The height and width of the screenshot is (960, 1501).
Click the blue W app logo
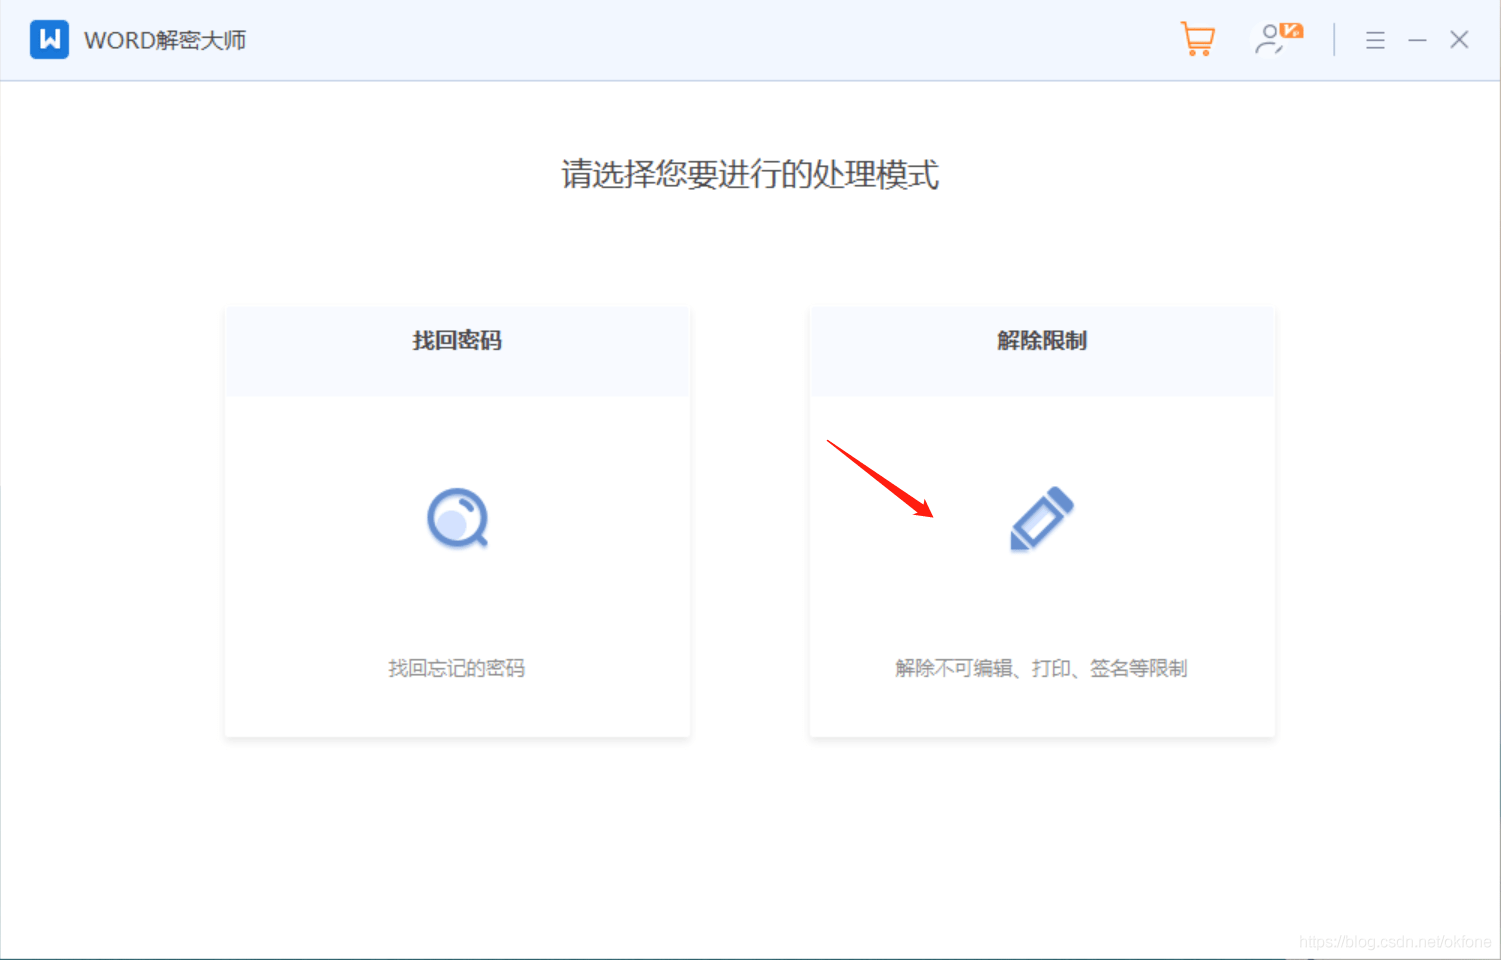(49, 40)
